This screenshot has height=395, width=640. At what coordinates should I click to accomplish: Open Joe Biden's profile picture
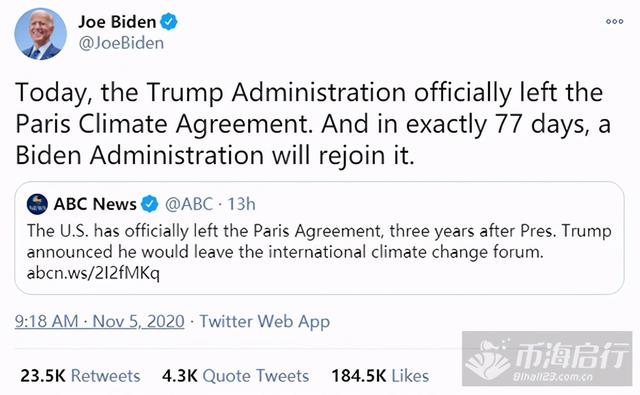coord(40,34)
